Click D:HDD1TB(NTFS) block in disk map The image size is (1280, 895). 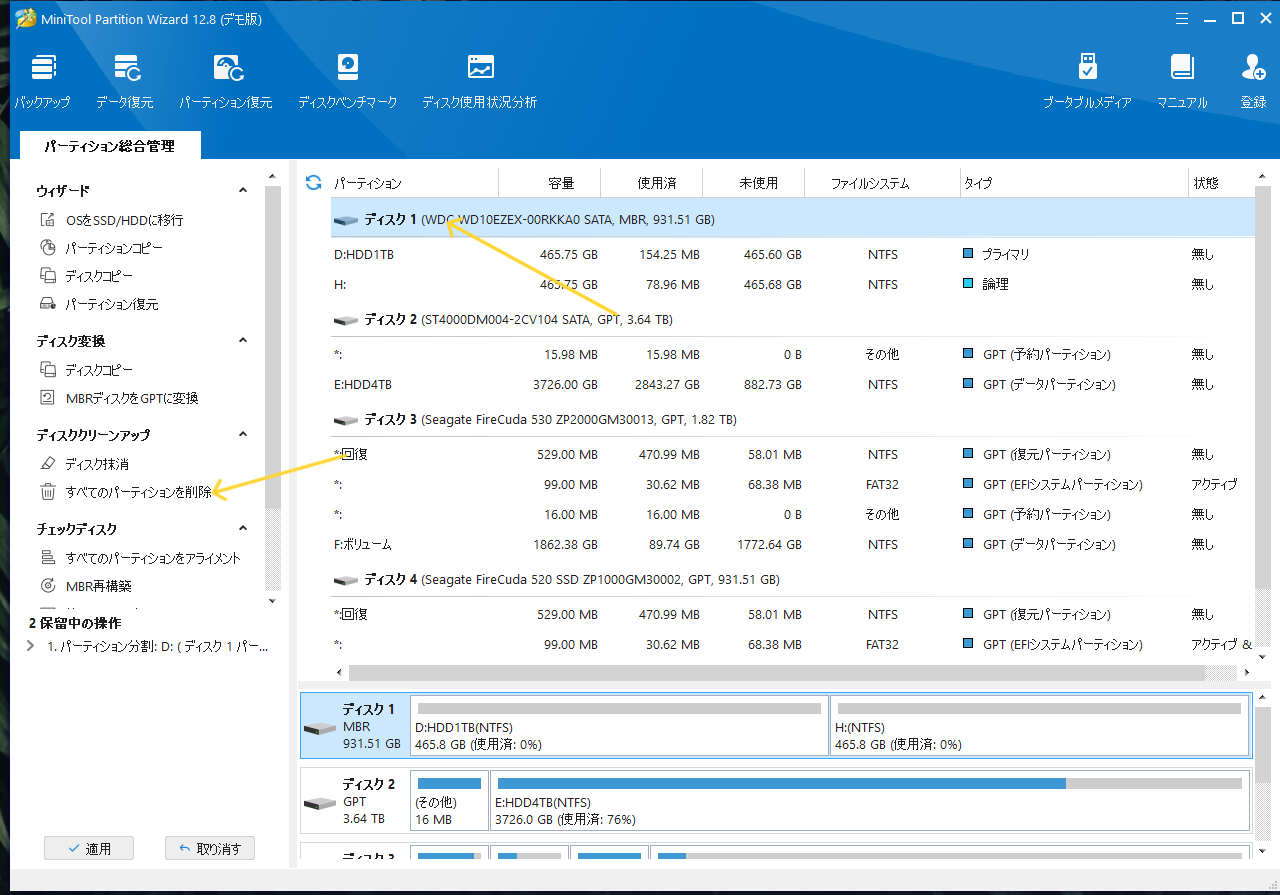point(619,726)
